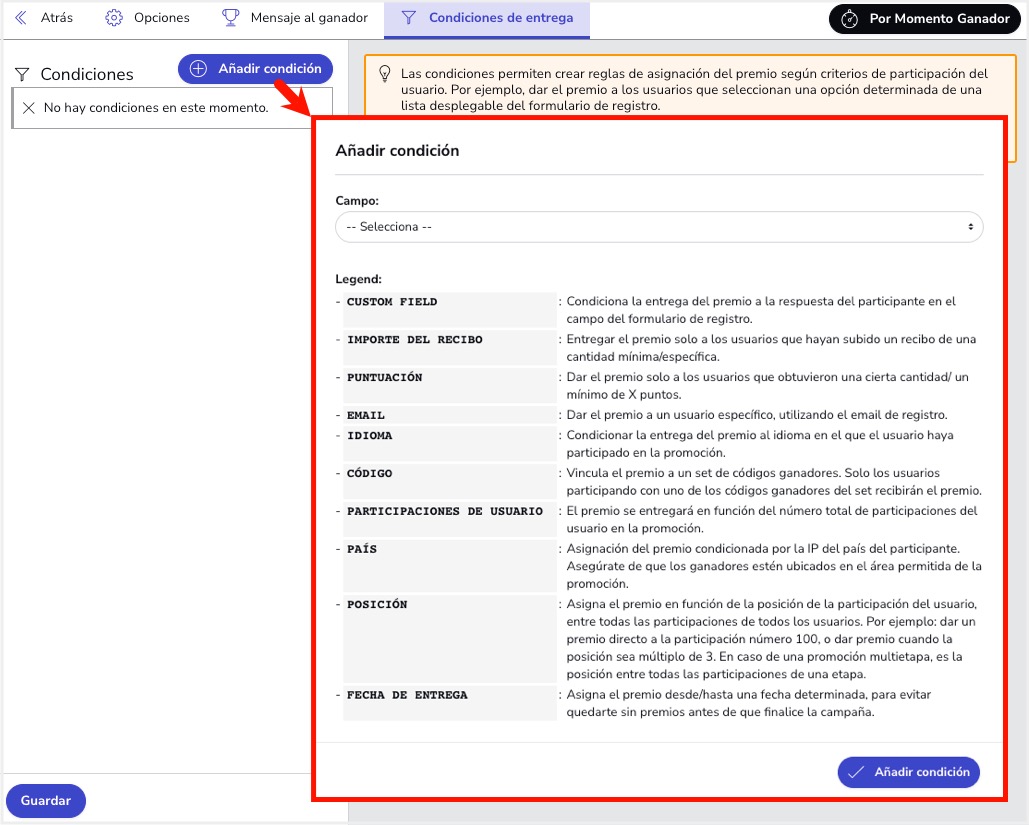The height and width of the screenshot is (825, 1029).
Task: Open the Campo "-- Selecciona --" dropdown
Action: (x=650, y=227)
